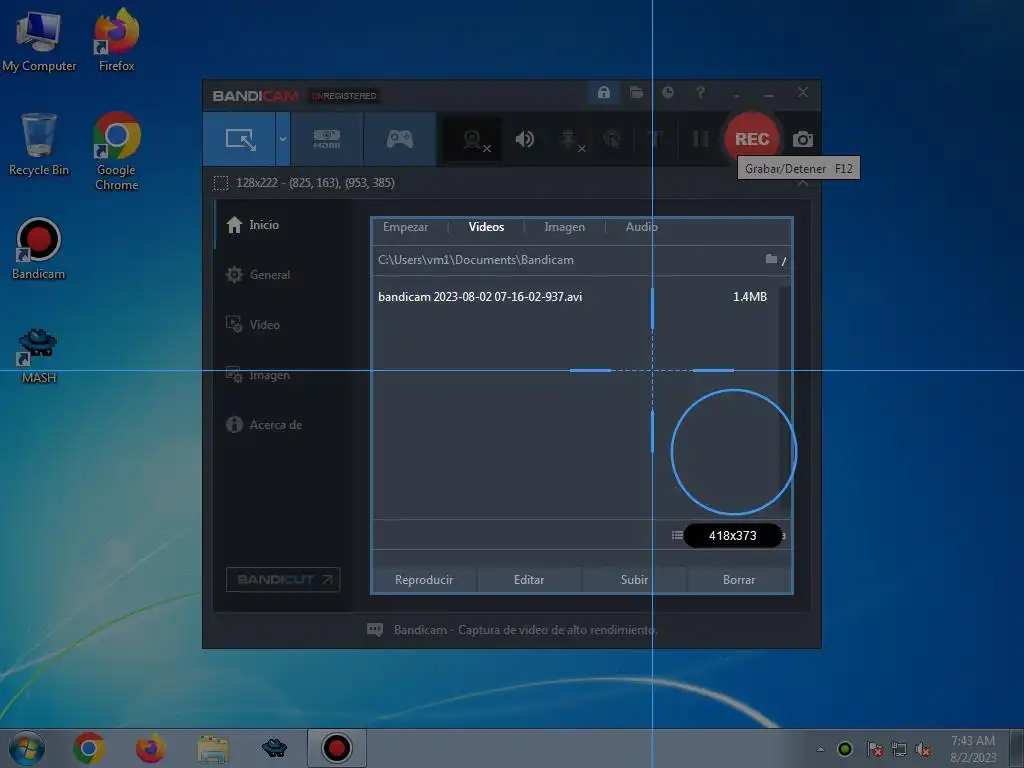Show hidden system tray icons arrow
Viewport: 1024px width, 768px height.
pyautogui.click(x=820, y=749)
